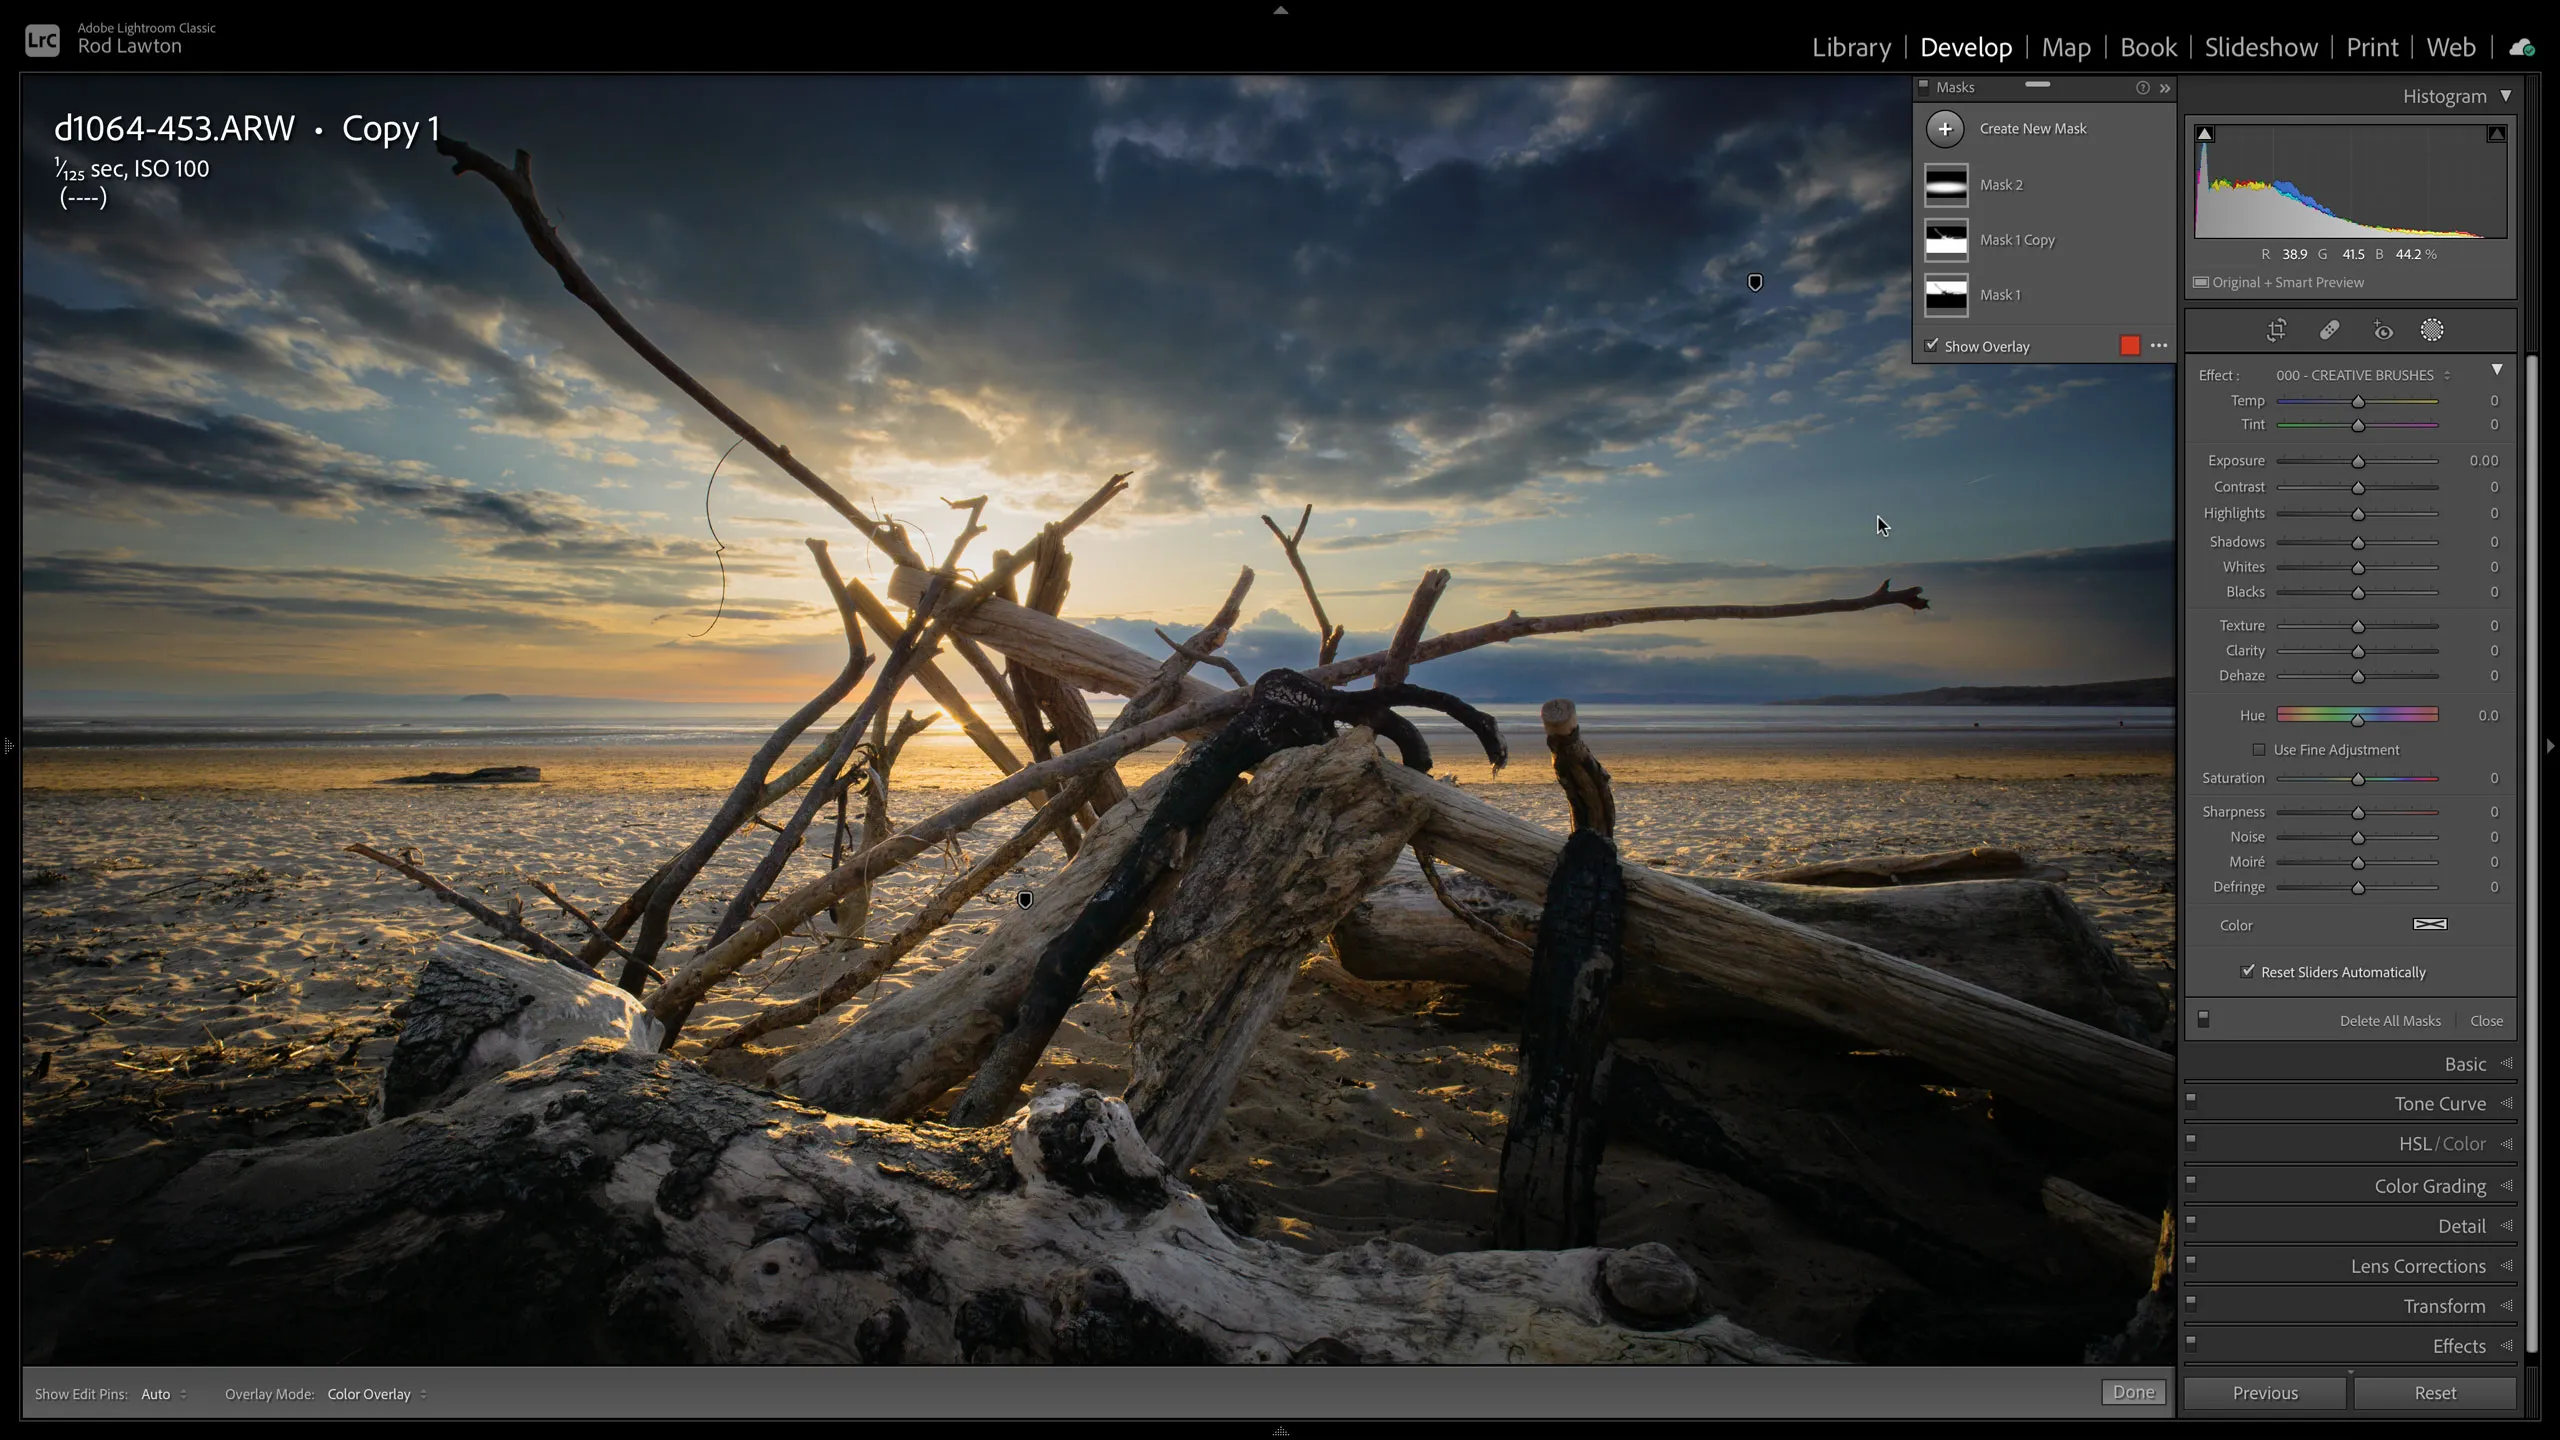Enable Use Fine Adjustment
2560x1440 pixels.
point(2260,749)
